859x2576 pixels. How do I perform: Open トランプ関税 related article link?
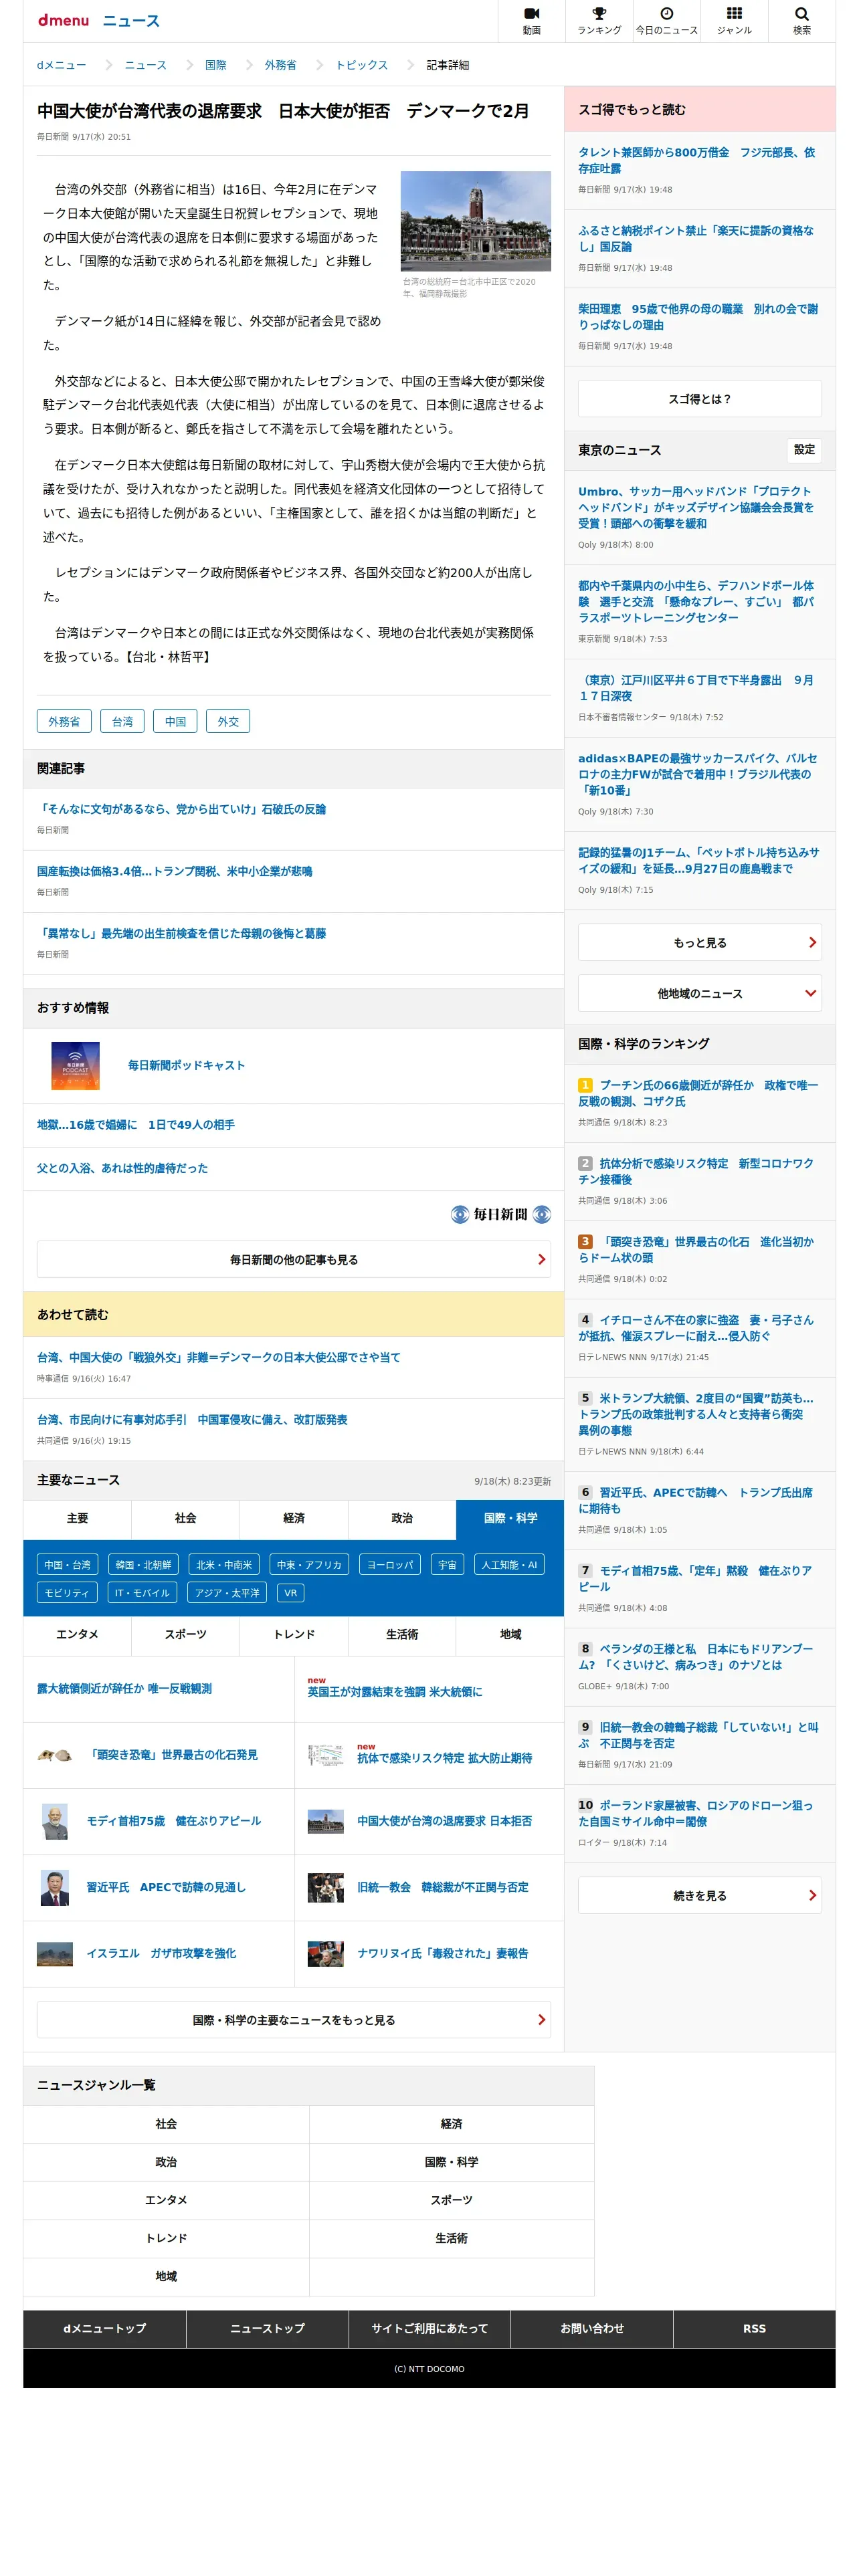click(x=174, y=871)
